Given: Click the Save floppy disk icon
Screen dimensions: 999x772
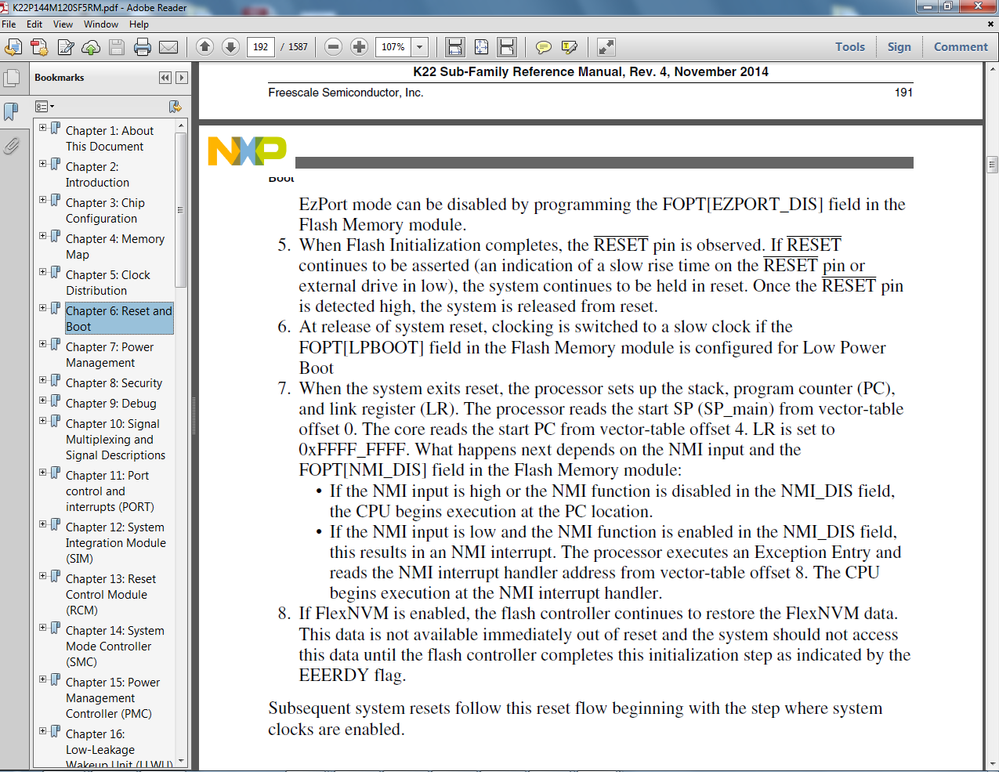Looking at the screenshot, I should pyautogui.click(x=117, y=47).
